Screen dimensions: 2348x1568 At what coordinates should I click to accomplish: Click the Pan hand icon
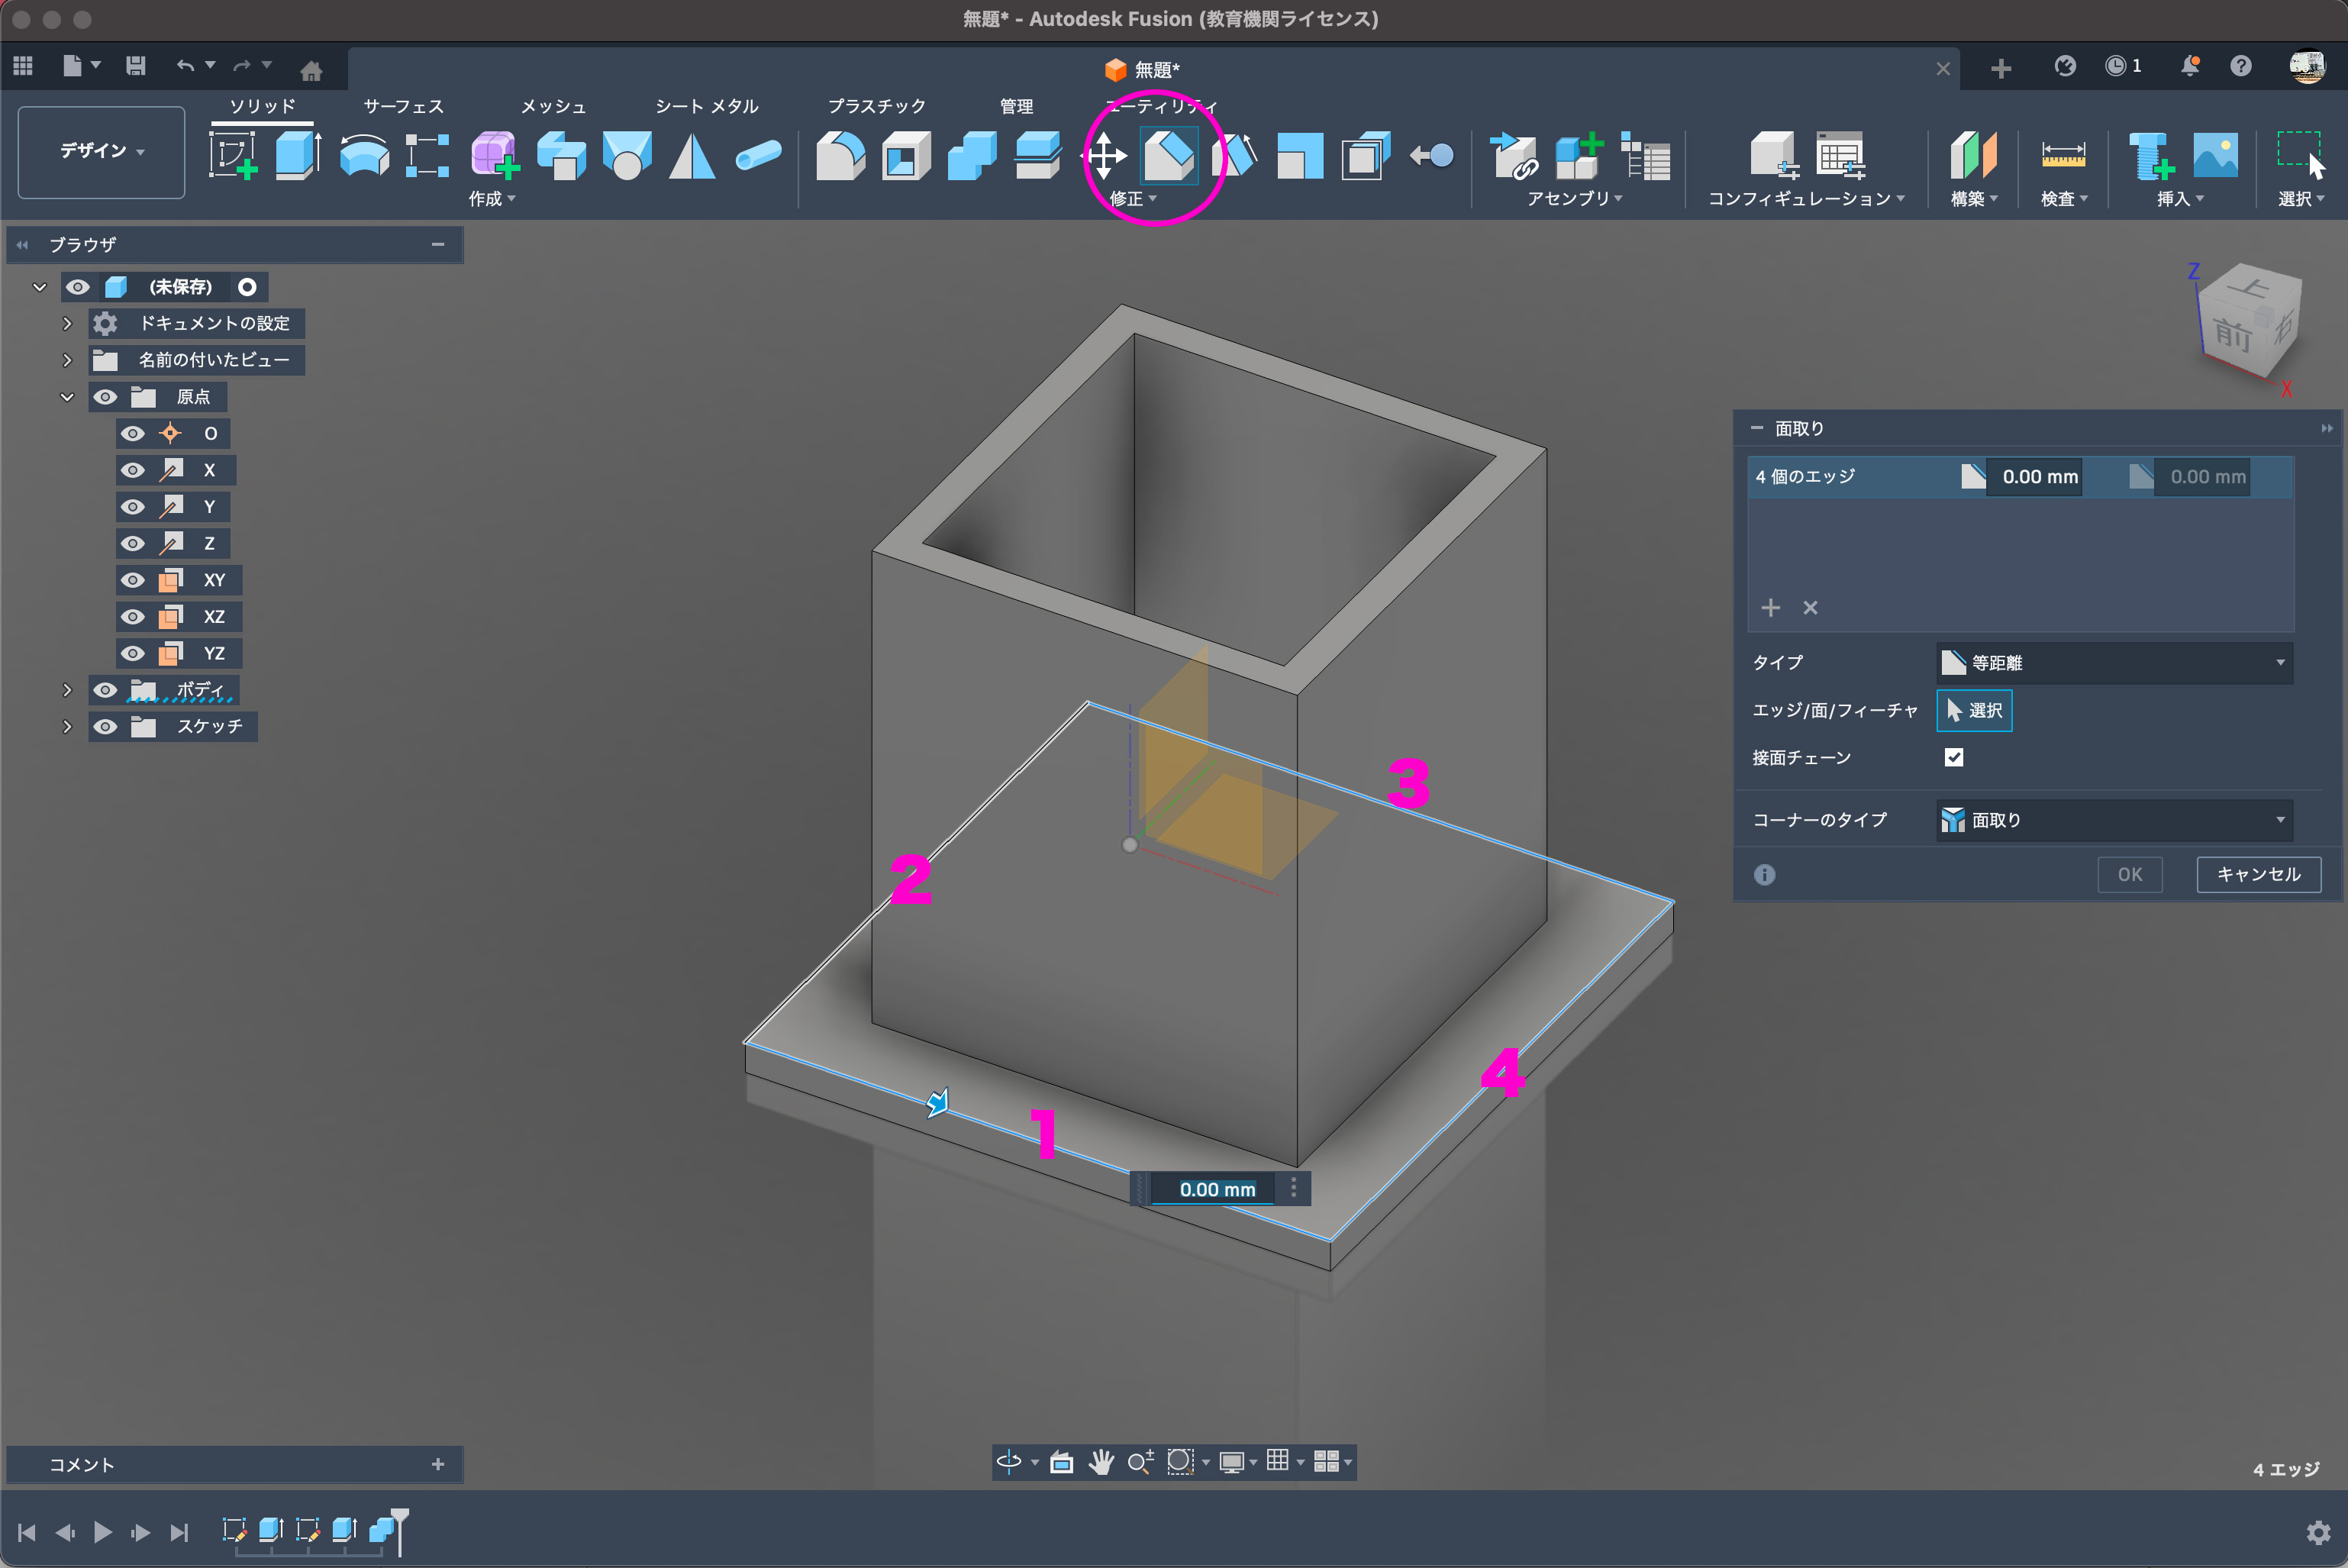click(x=1101, y=1462)
